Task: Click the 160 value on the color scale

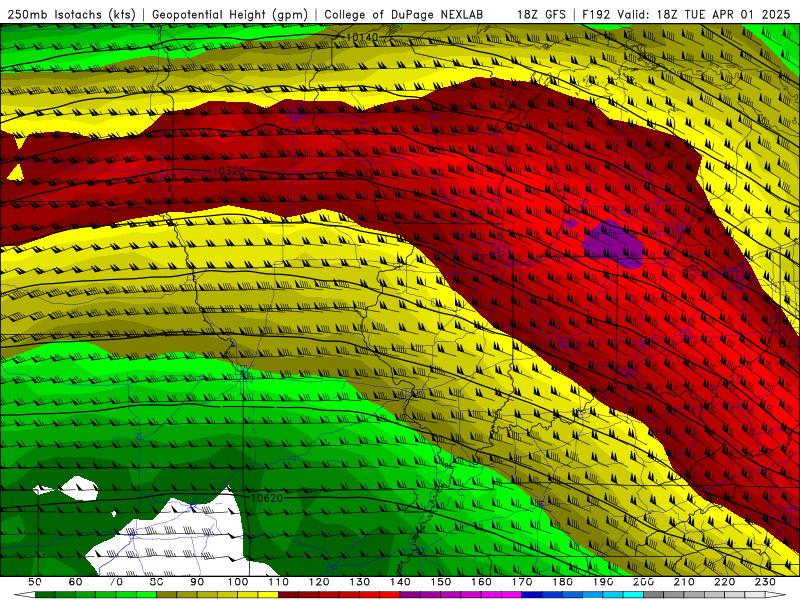Action: [481, 582]
